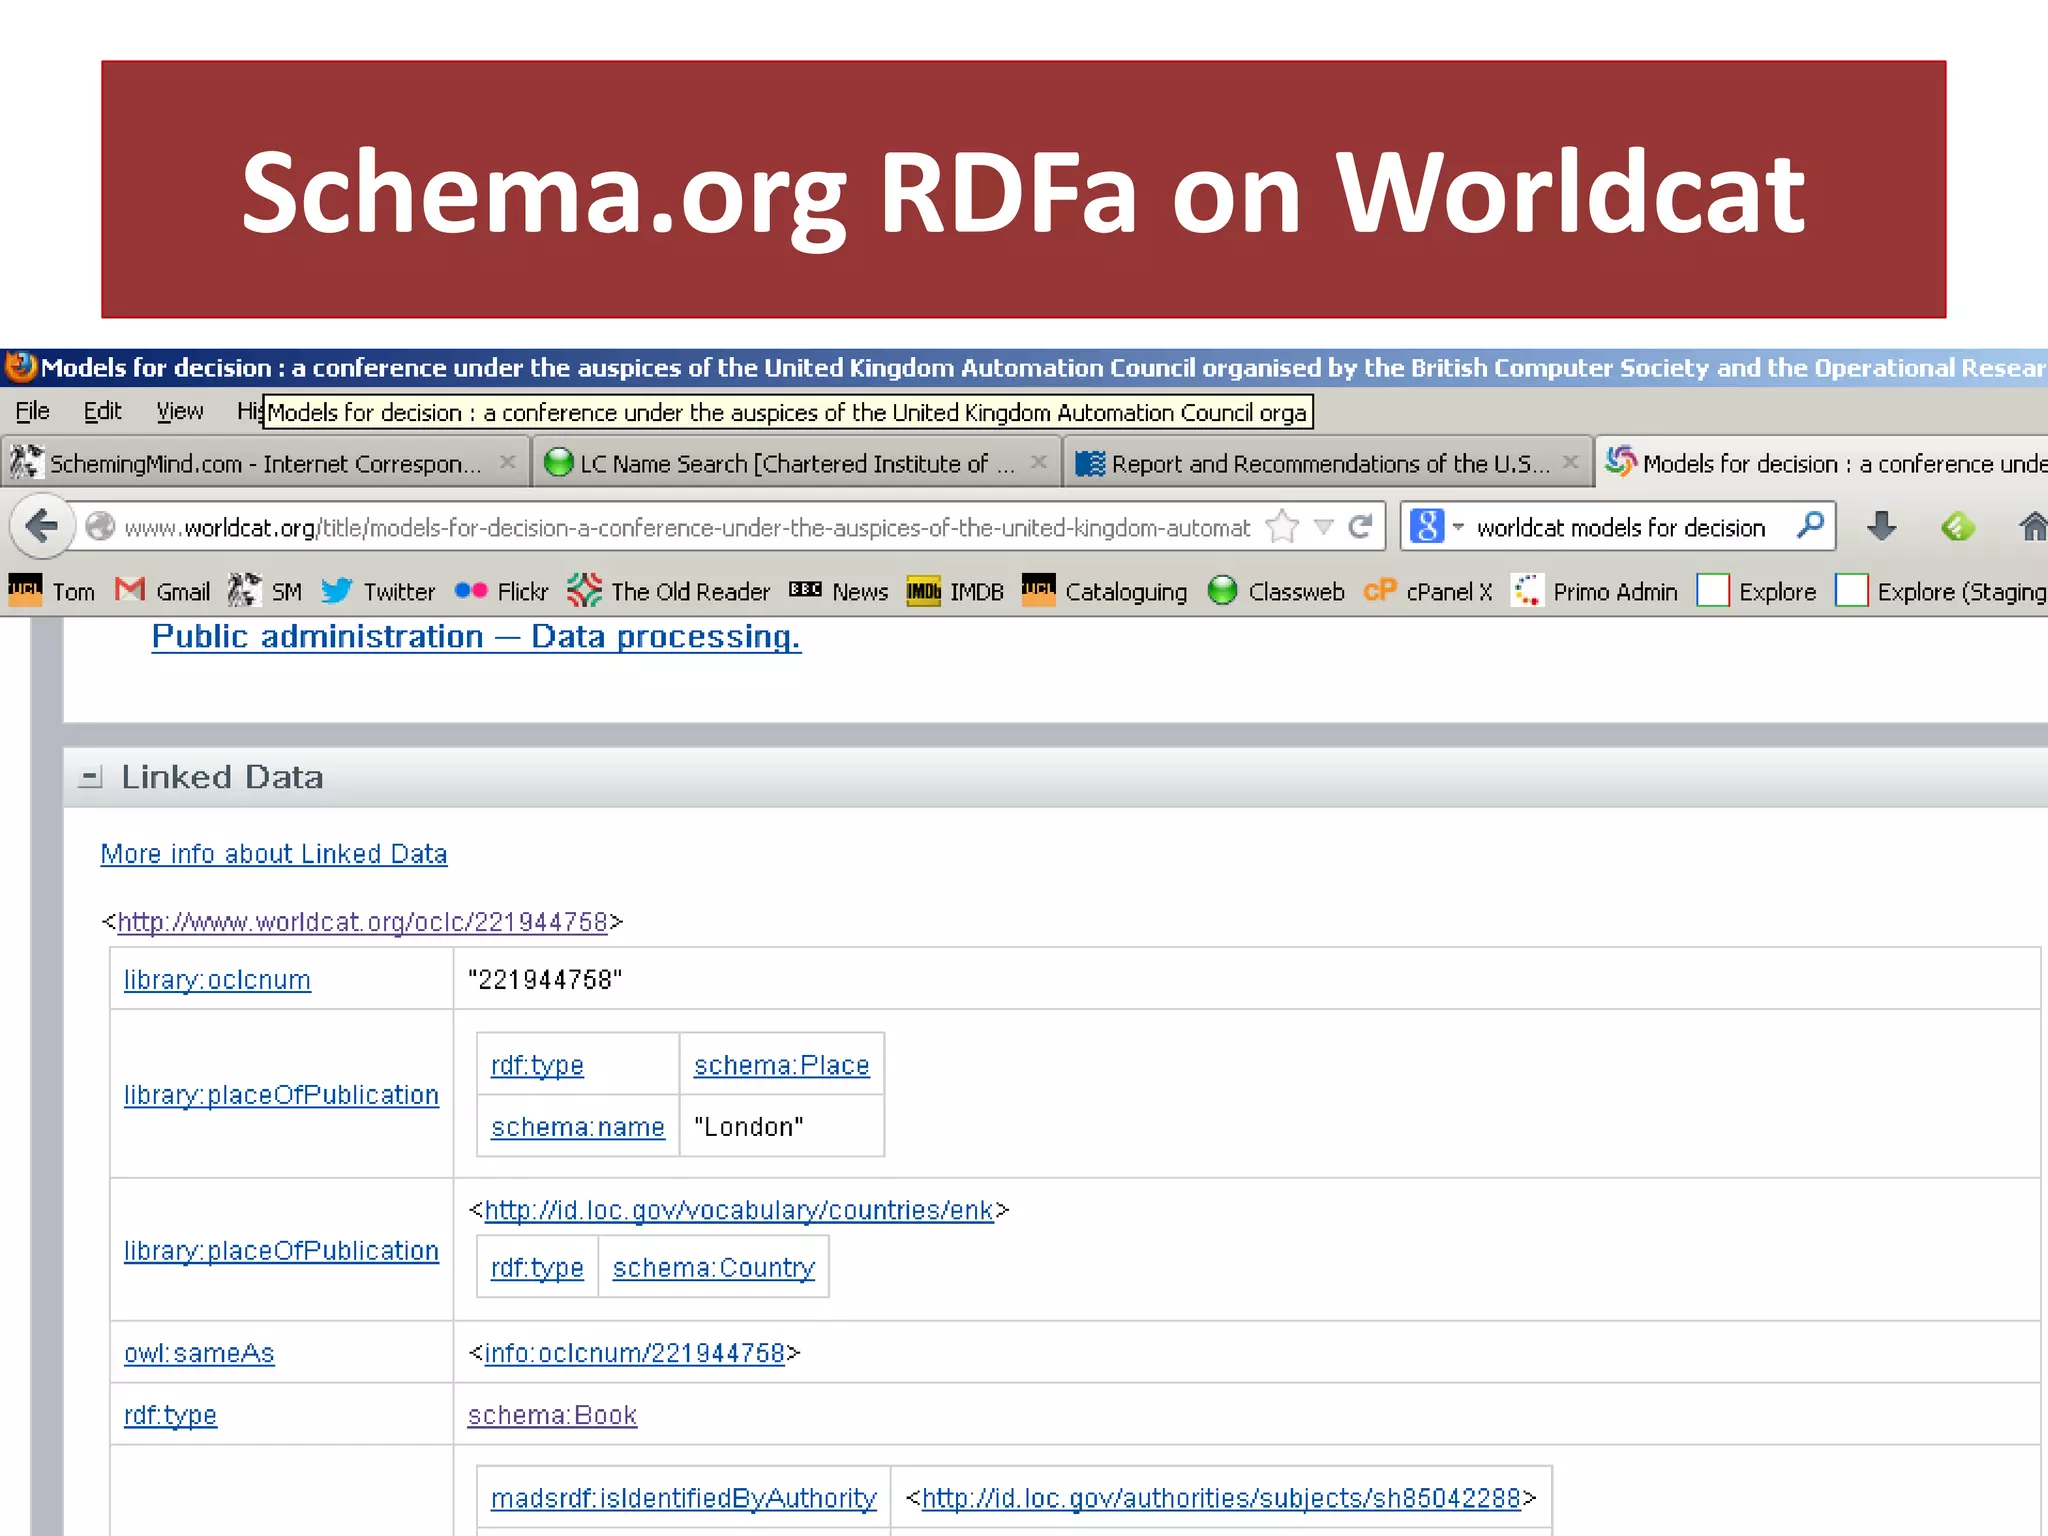Open the SM bookmark
The image size is (2048, 1536).
[x=265, y=592]
